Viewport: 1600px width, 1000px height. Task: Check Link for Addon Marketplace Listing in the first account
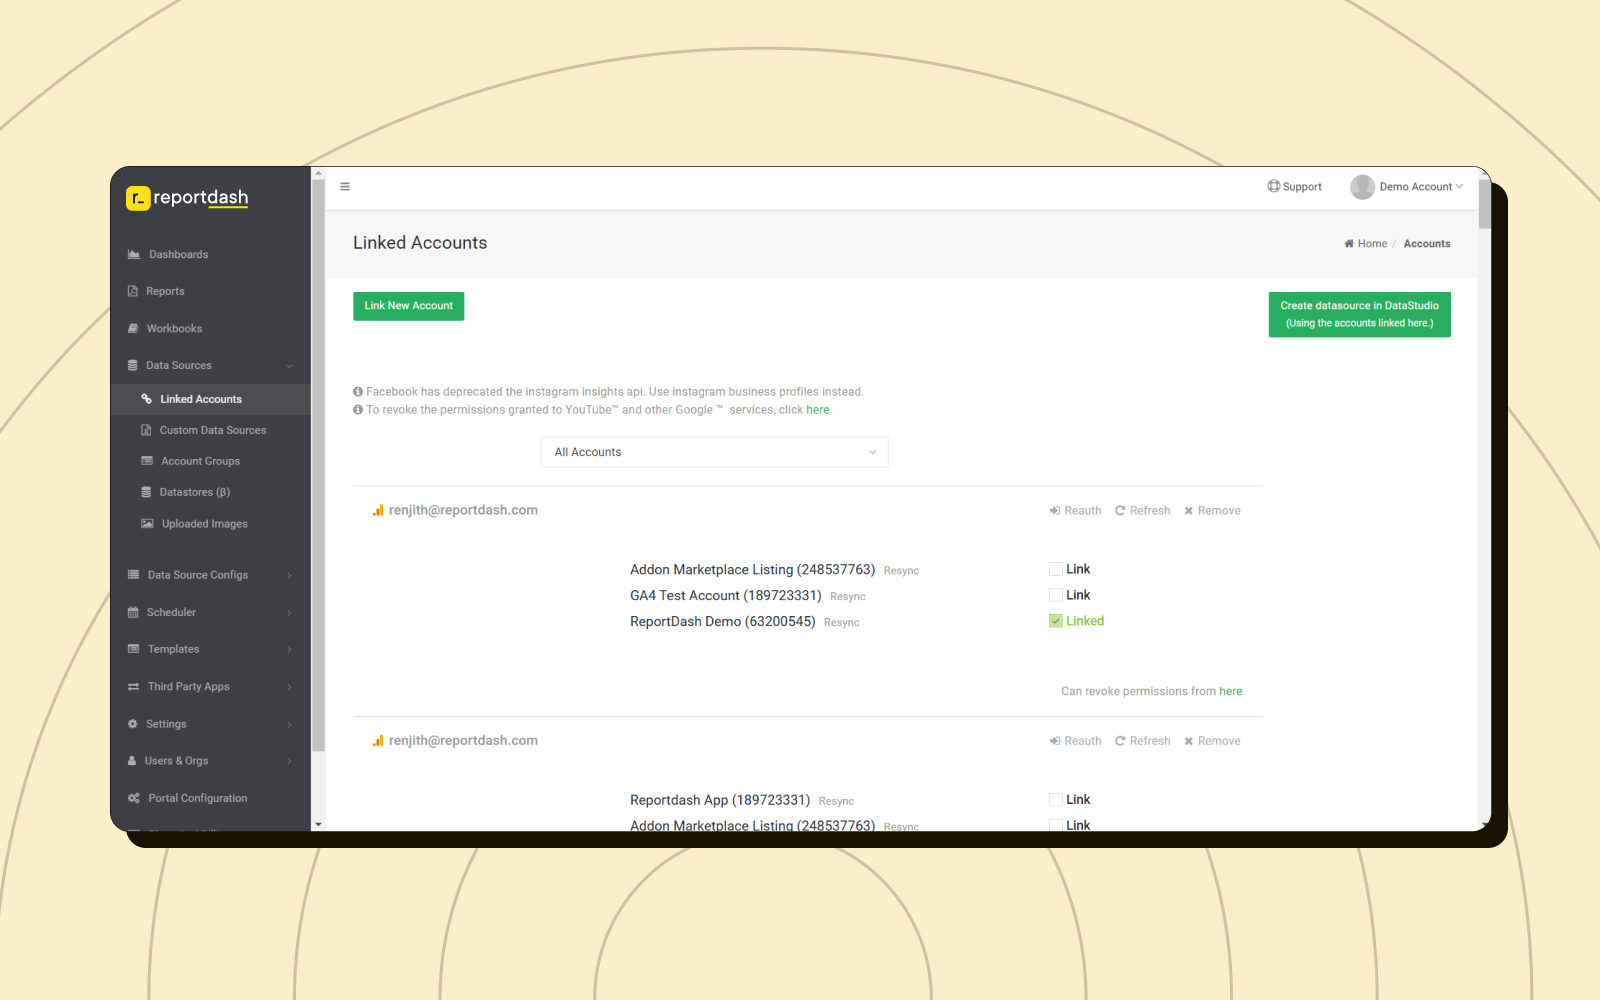tap(1056, 569)
